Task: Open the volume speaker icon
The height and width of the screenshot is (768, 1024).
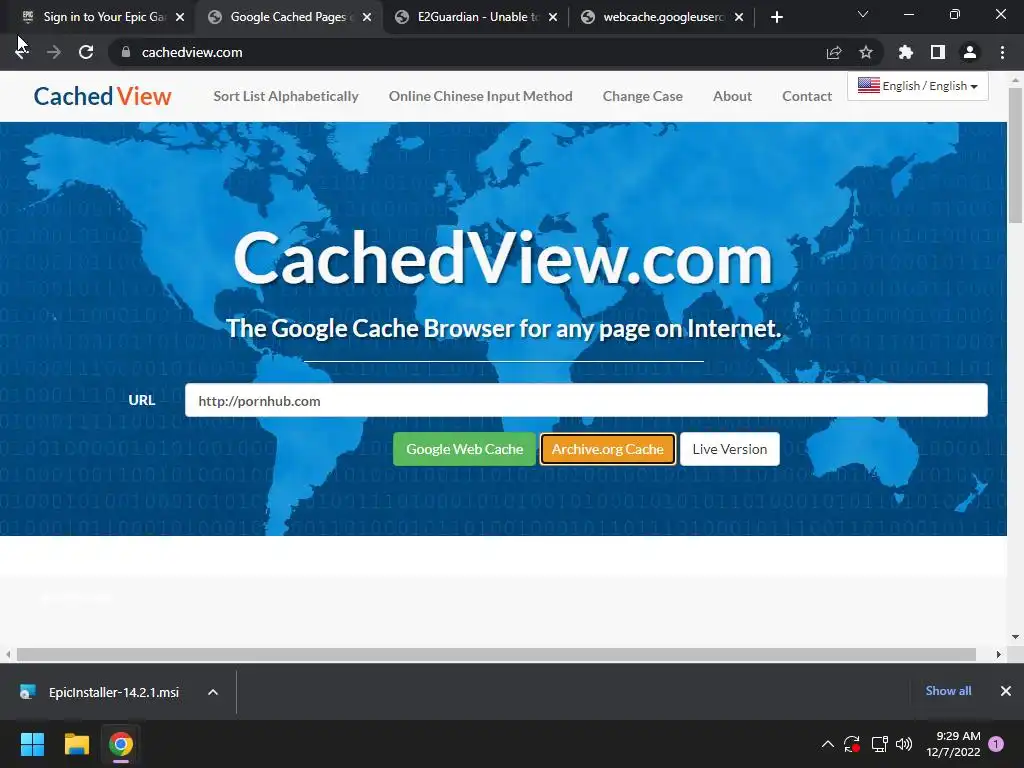Action: click(904, 744)
